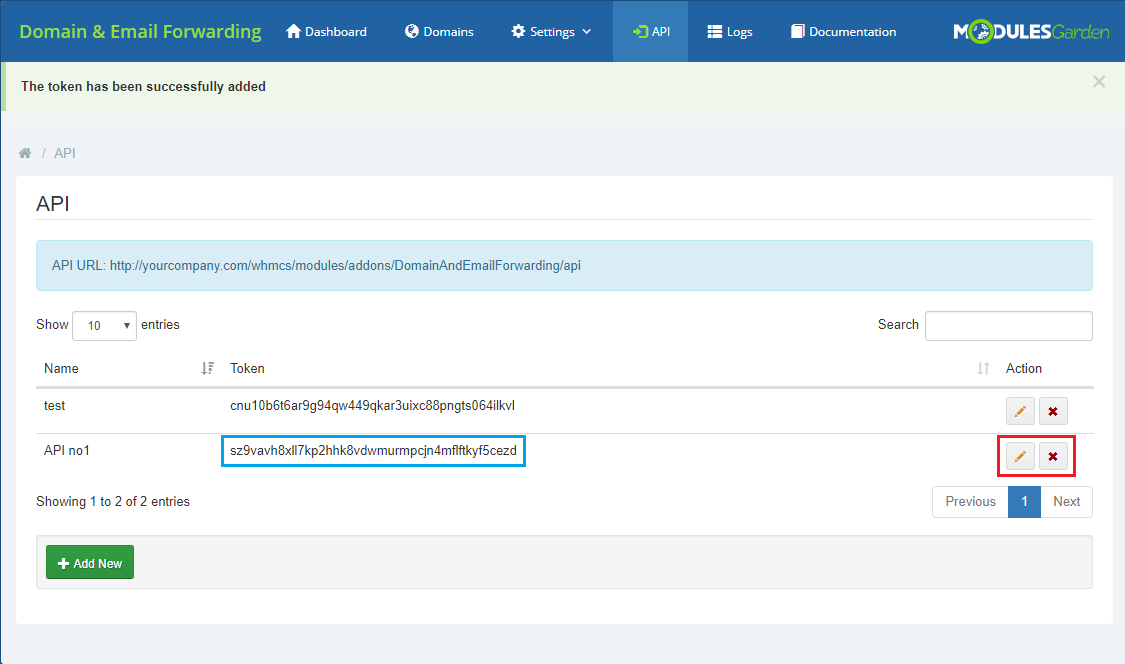
Task: Click the API URL text
Action: pyautogui.click(x=316, y=266)
